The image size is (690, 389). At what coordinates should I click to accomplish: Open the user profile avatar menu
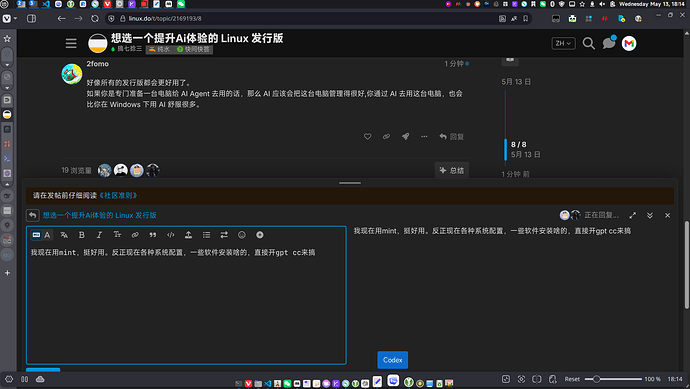tap(629, 43)
